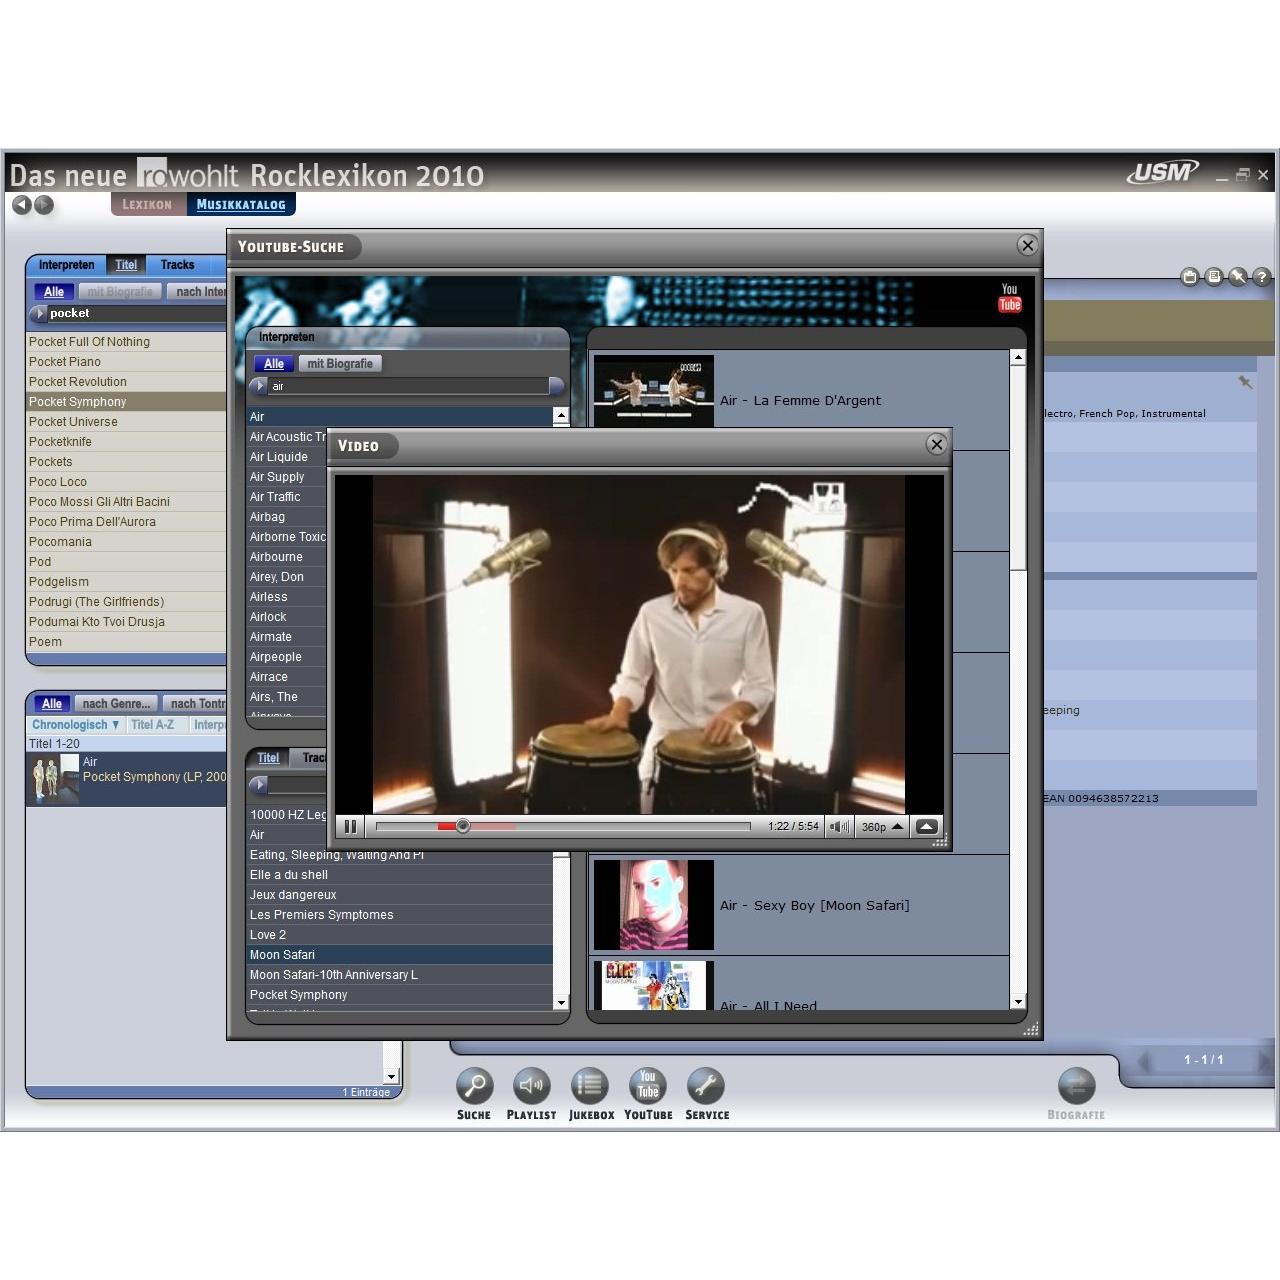
Task: Sort results by Titel A-Z
Action: click(x=152, y=725)
